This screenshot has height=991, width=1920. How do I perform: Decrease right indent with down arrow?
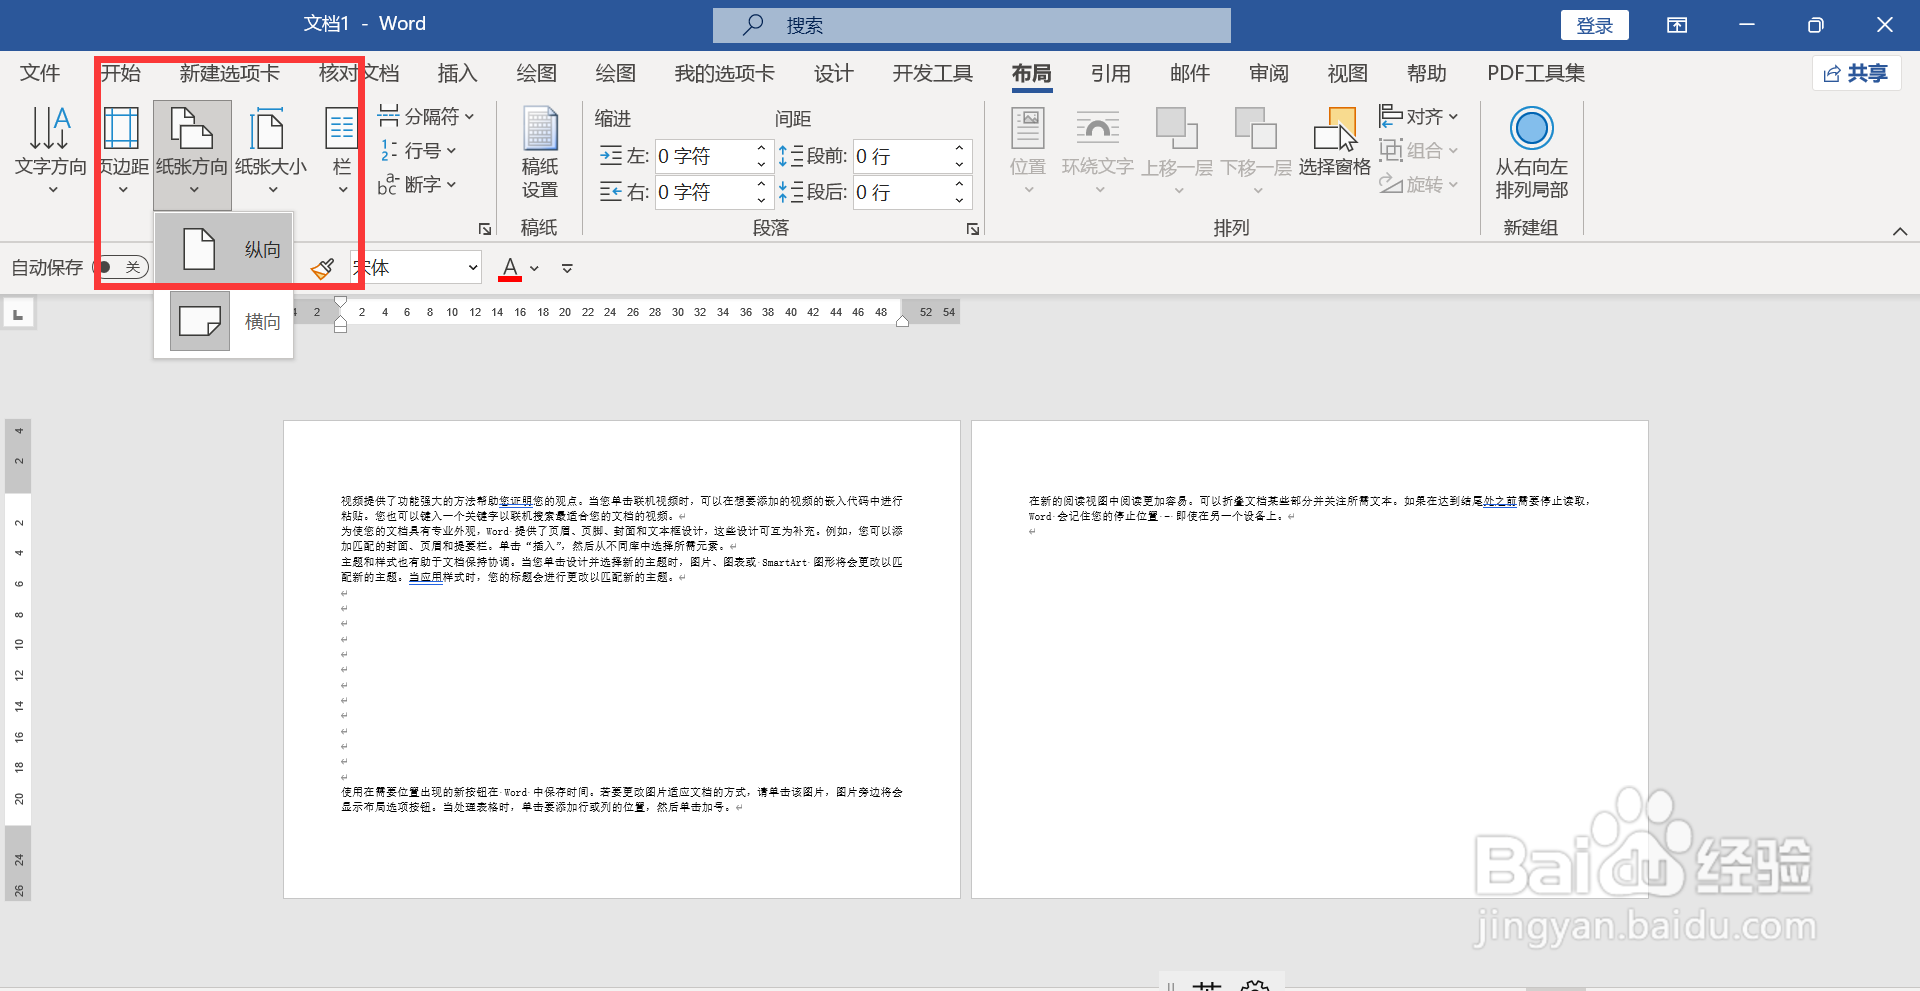click(761, 200)
